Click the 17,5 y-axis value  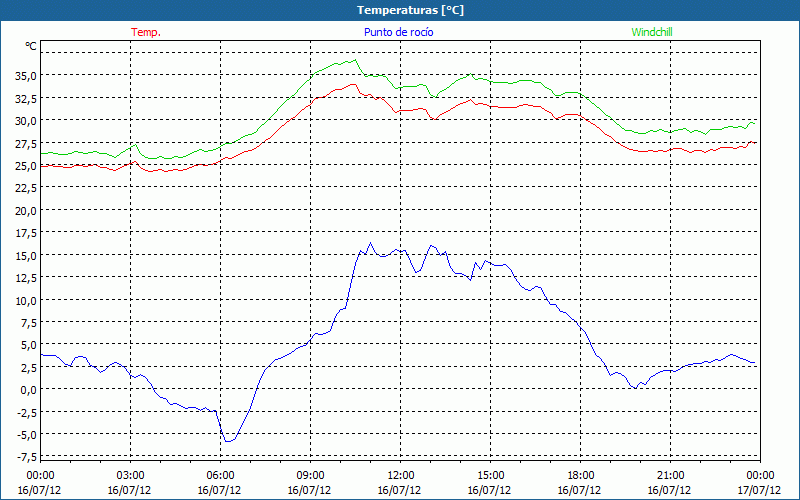click(27, 233)
